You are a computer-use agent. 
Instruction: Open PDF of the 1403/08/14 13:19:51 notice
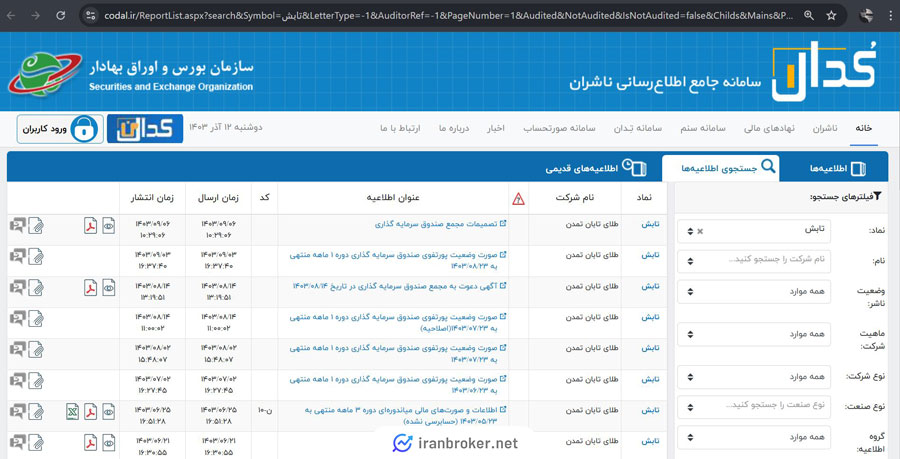pos(90,287)
